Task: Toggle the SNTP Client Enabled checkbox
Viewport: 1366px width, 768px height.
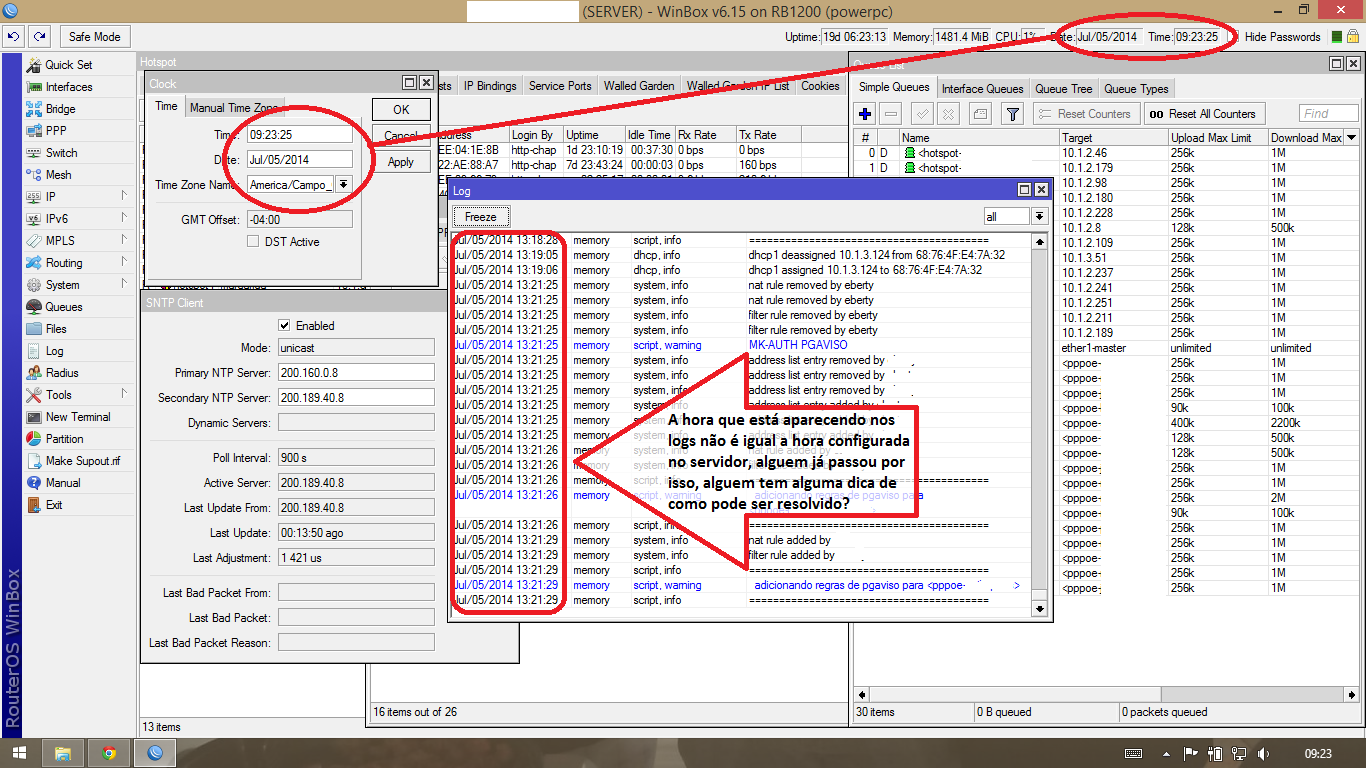Action: 285,326
